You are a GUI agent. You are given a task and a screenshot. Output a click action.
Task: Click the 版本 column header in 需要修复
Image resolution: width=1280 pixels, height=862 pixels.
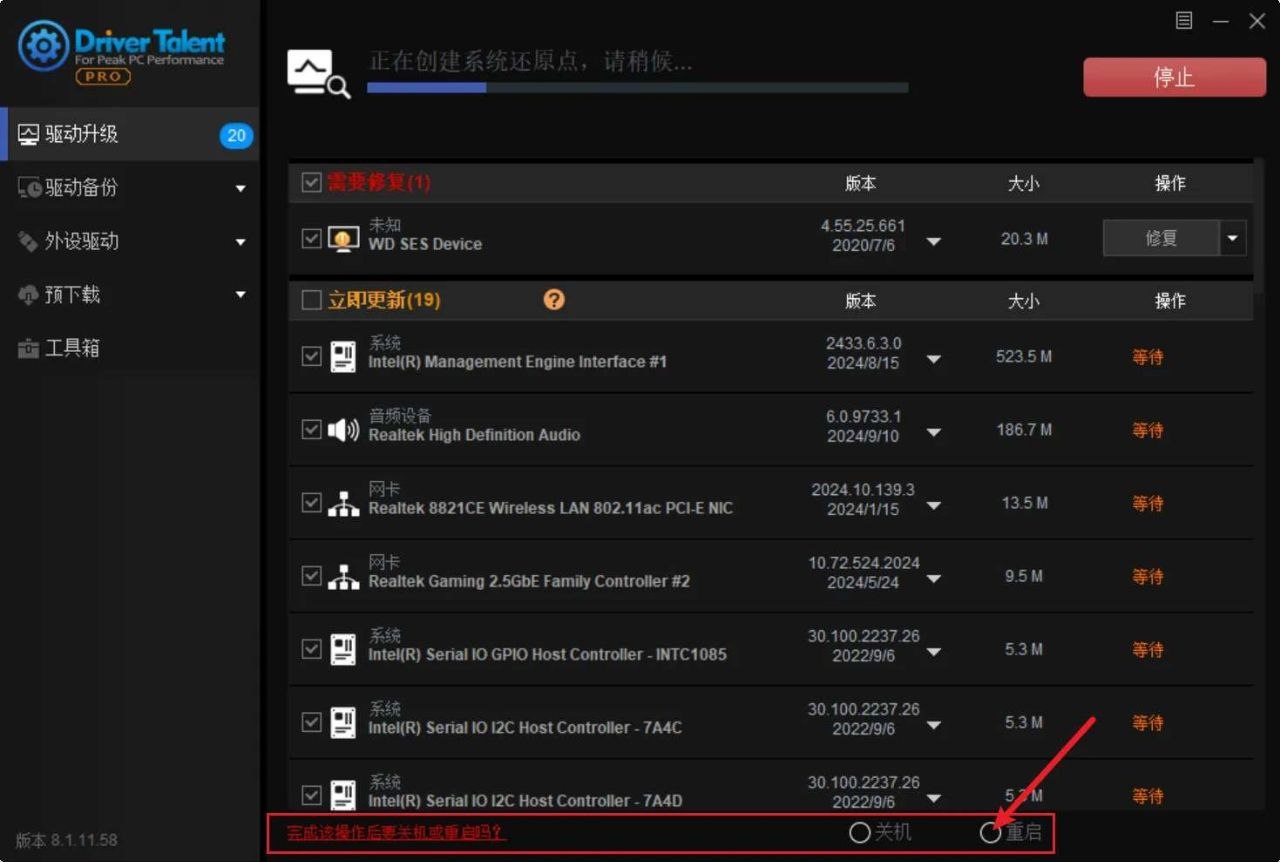pyautogui.click(x=860, y=183)
